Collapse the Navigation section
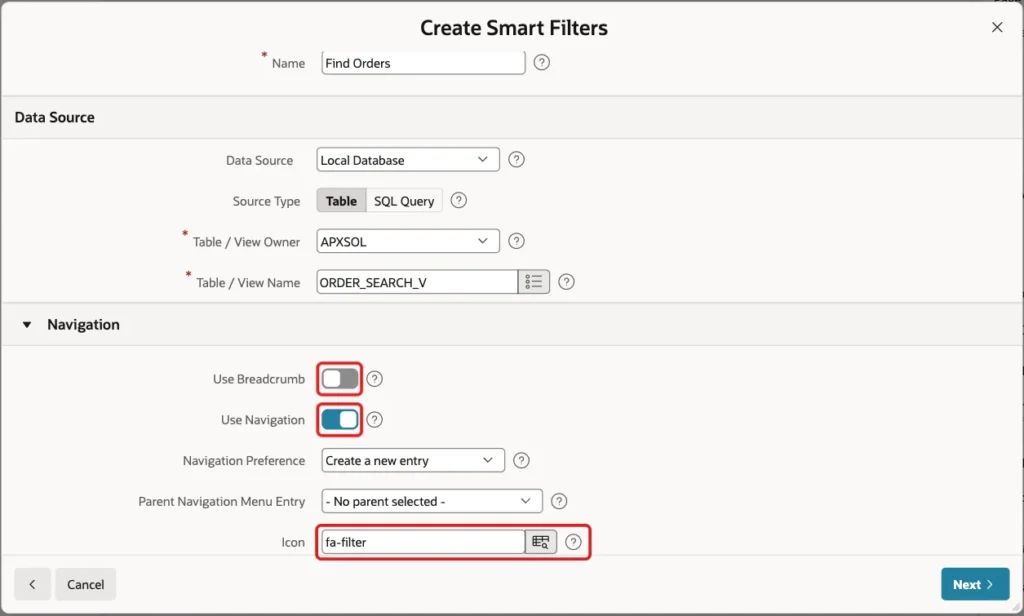 [27, 325]
